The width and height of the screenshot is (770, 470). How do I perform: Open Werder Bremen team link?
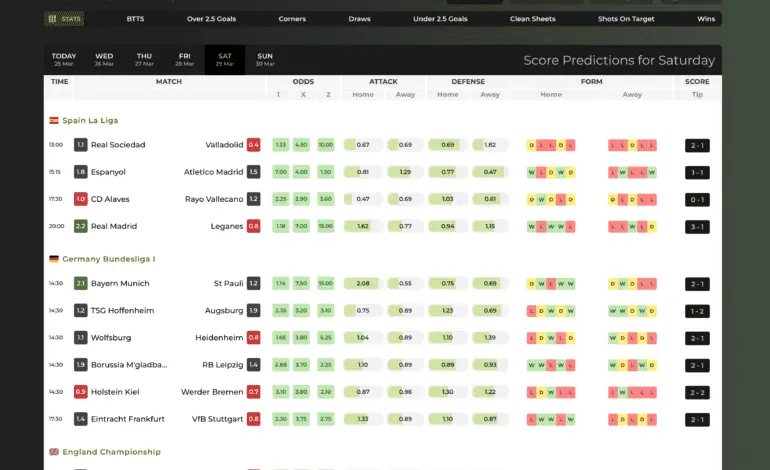212,392
